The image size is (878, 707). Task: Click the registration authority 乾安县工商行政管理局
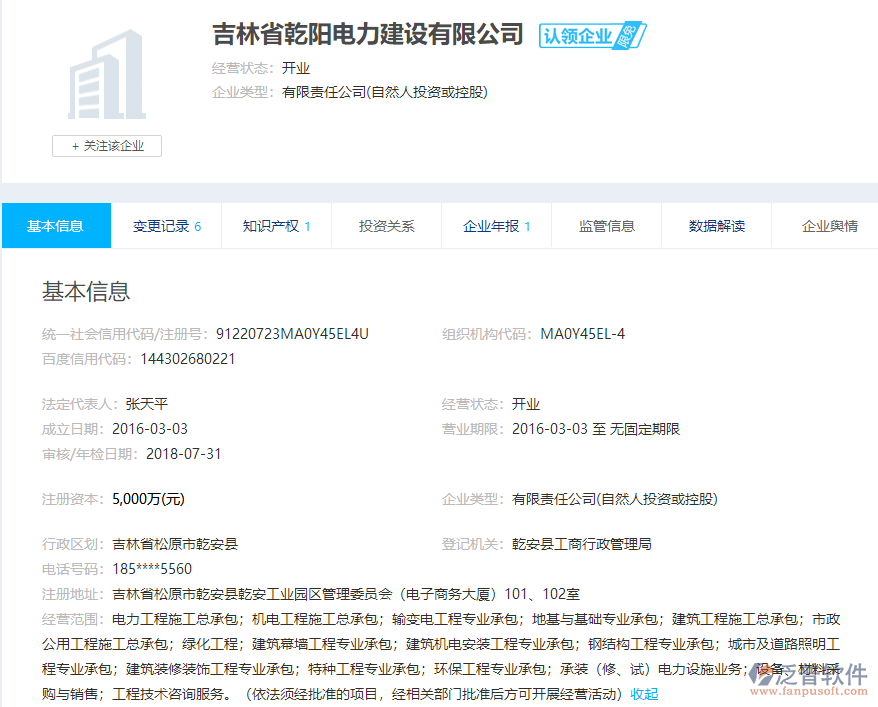pos(581,544)
